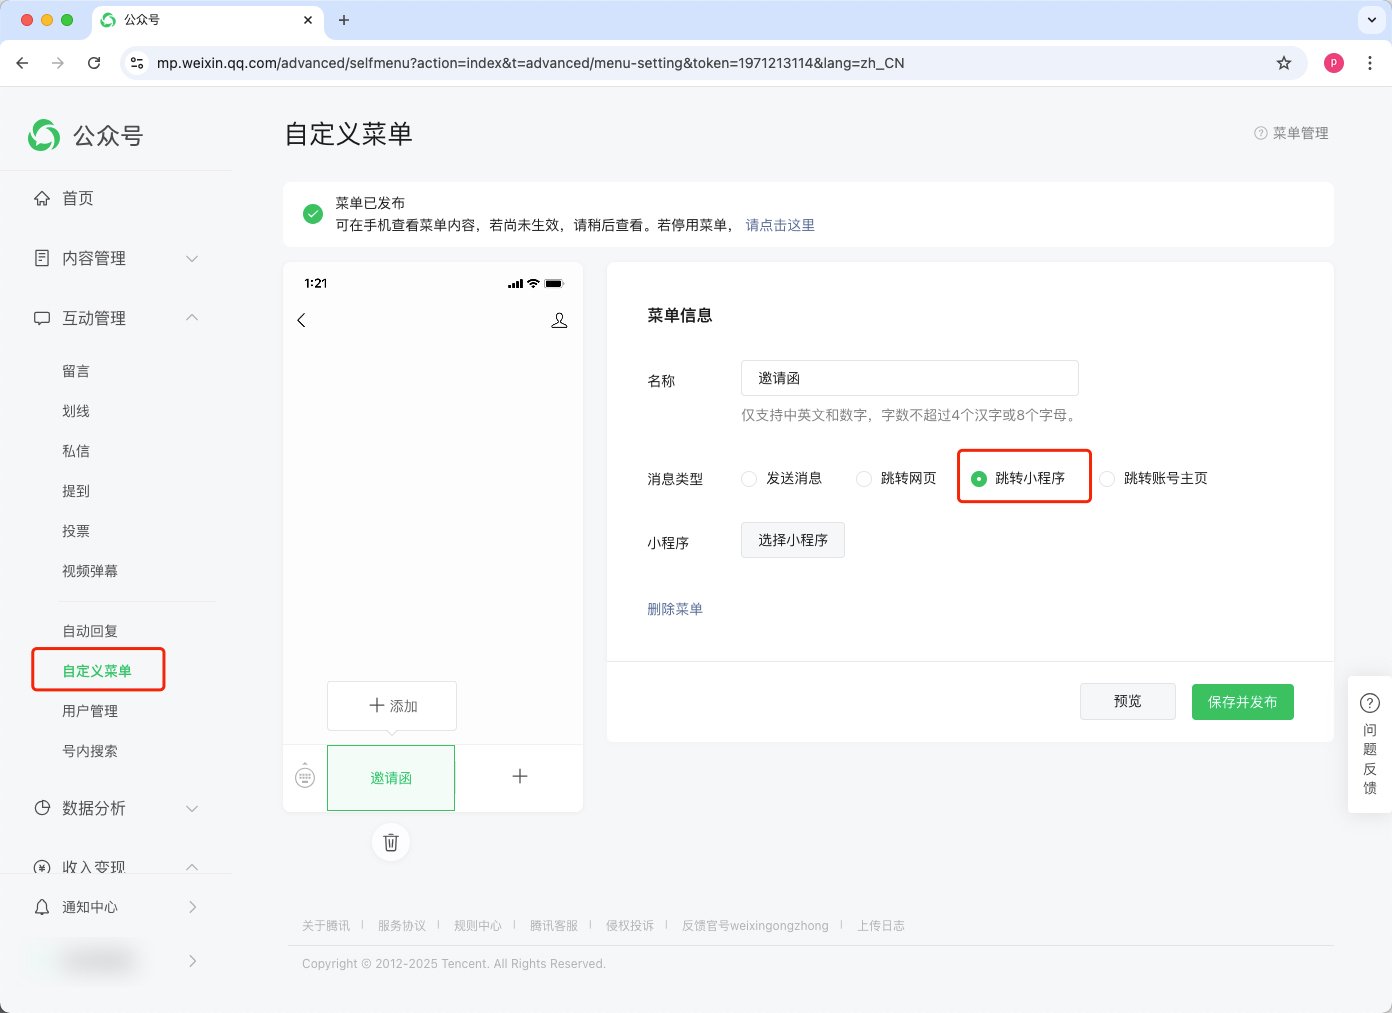Click the trash icon below the phone preview
This screenshot has height=1013, width=1392.
click(391, 842)
